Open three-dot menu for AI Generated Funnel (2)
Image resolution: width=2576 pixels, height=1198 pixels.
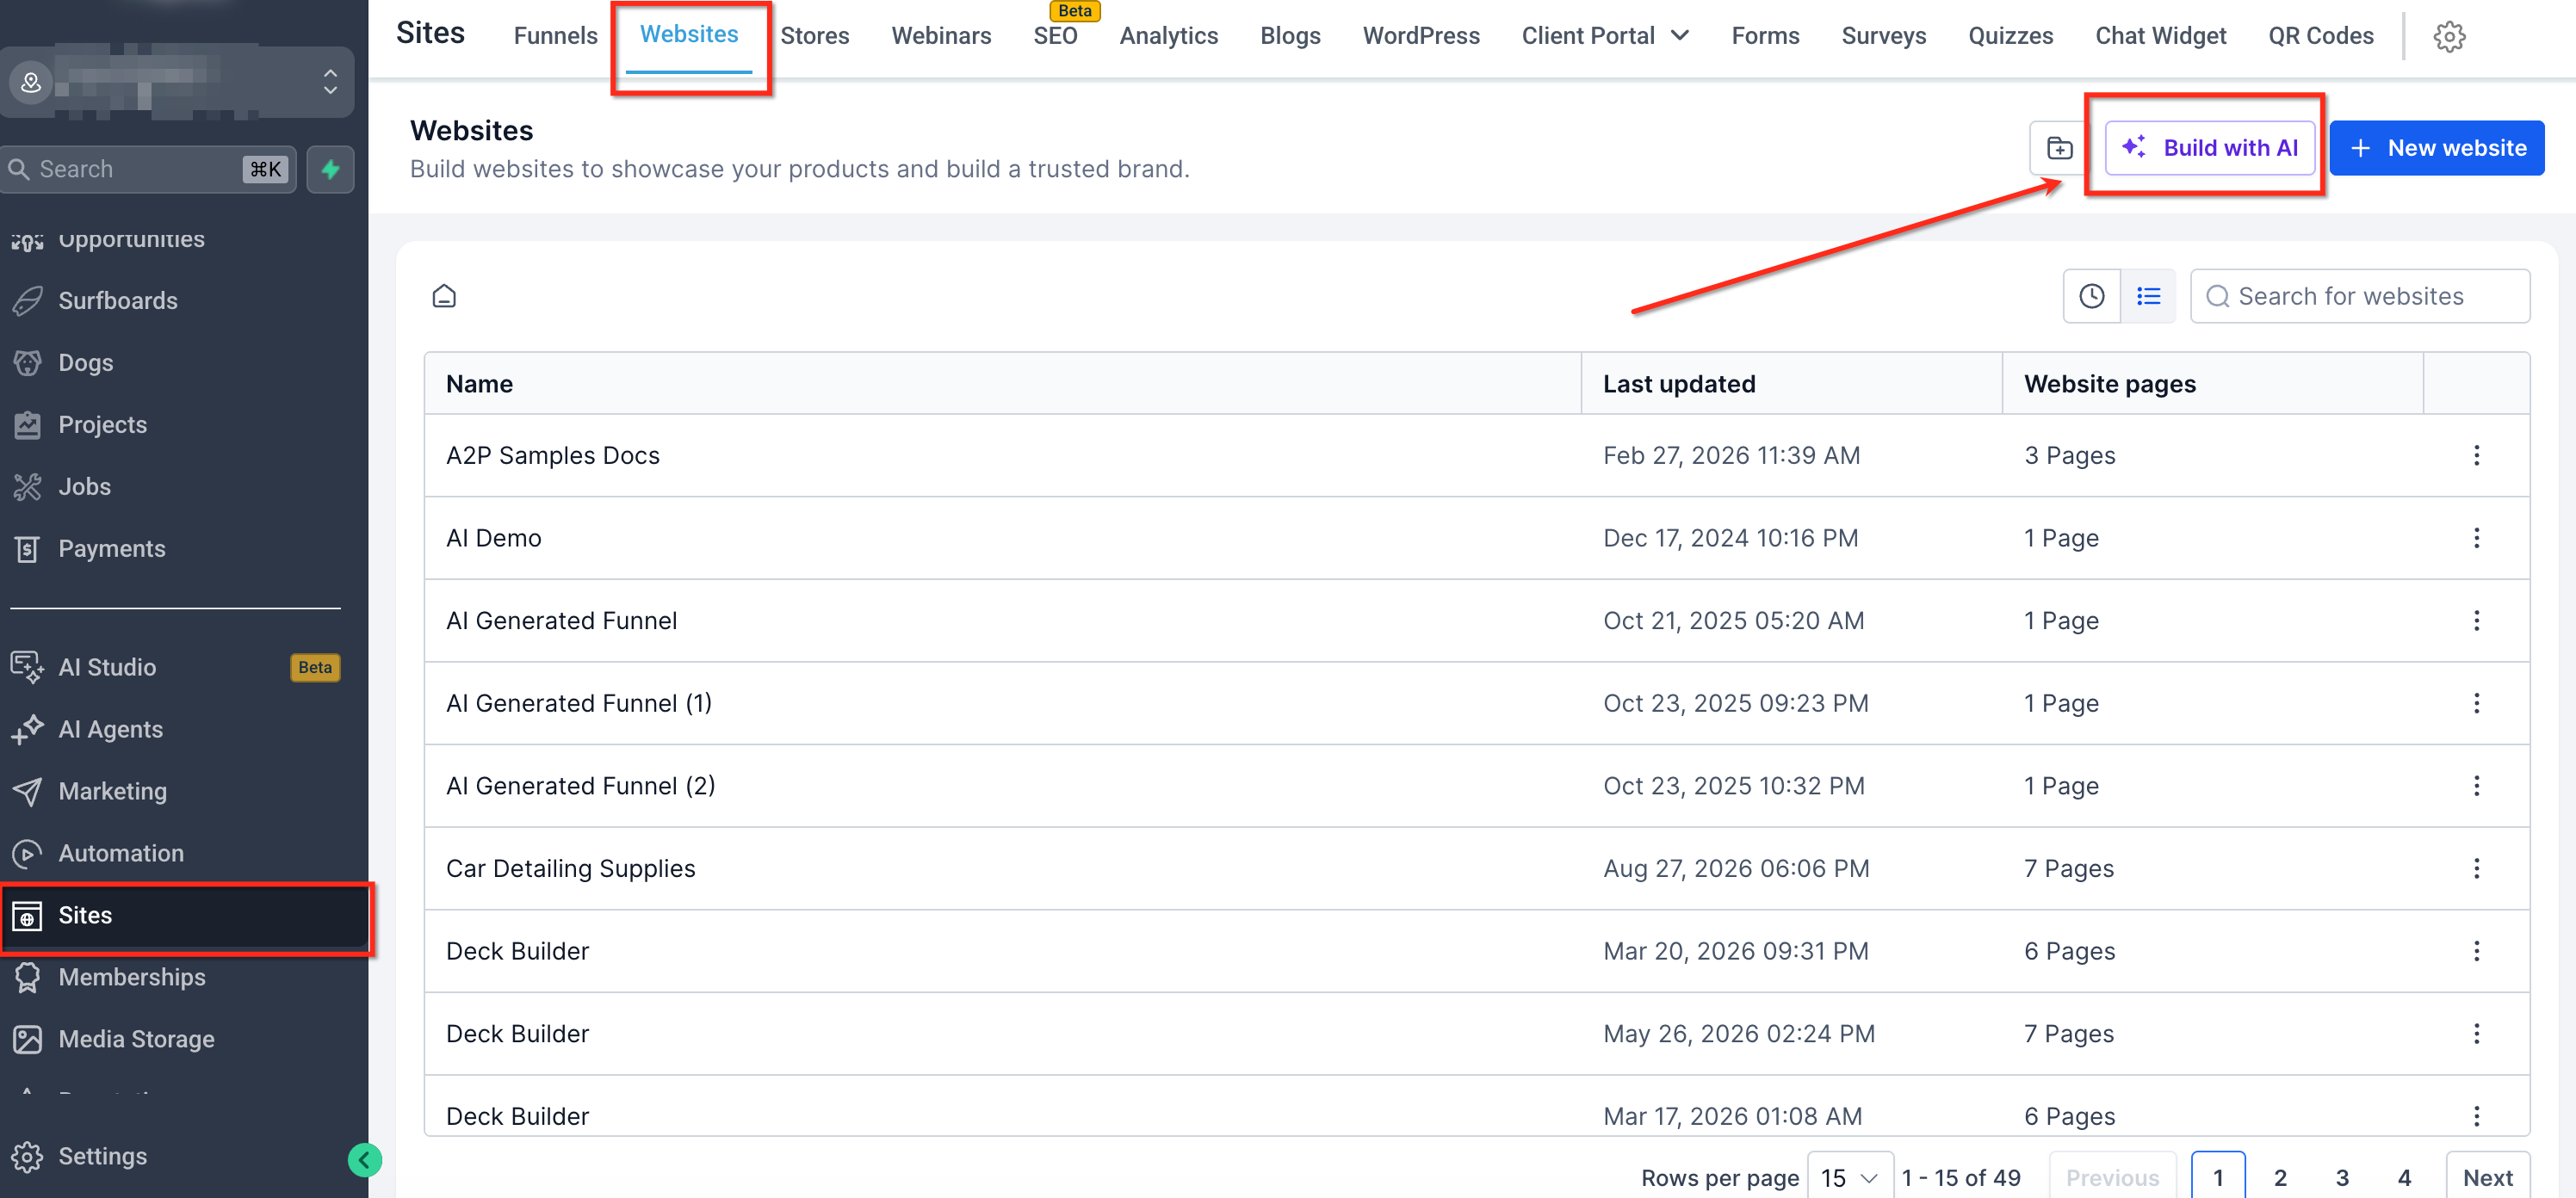[x=2476, y=785]
